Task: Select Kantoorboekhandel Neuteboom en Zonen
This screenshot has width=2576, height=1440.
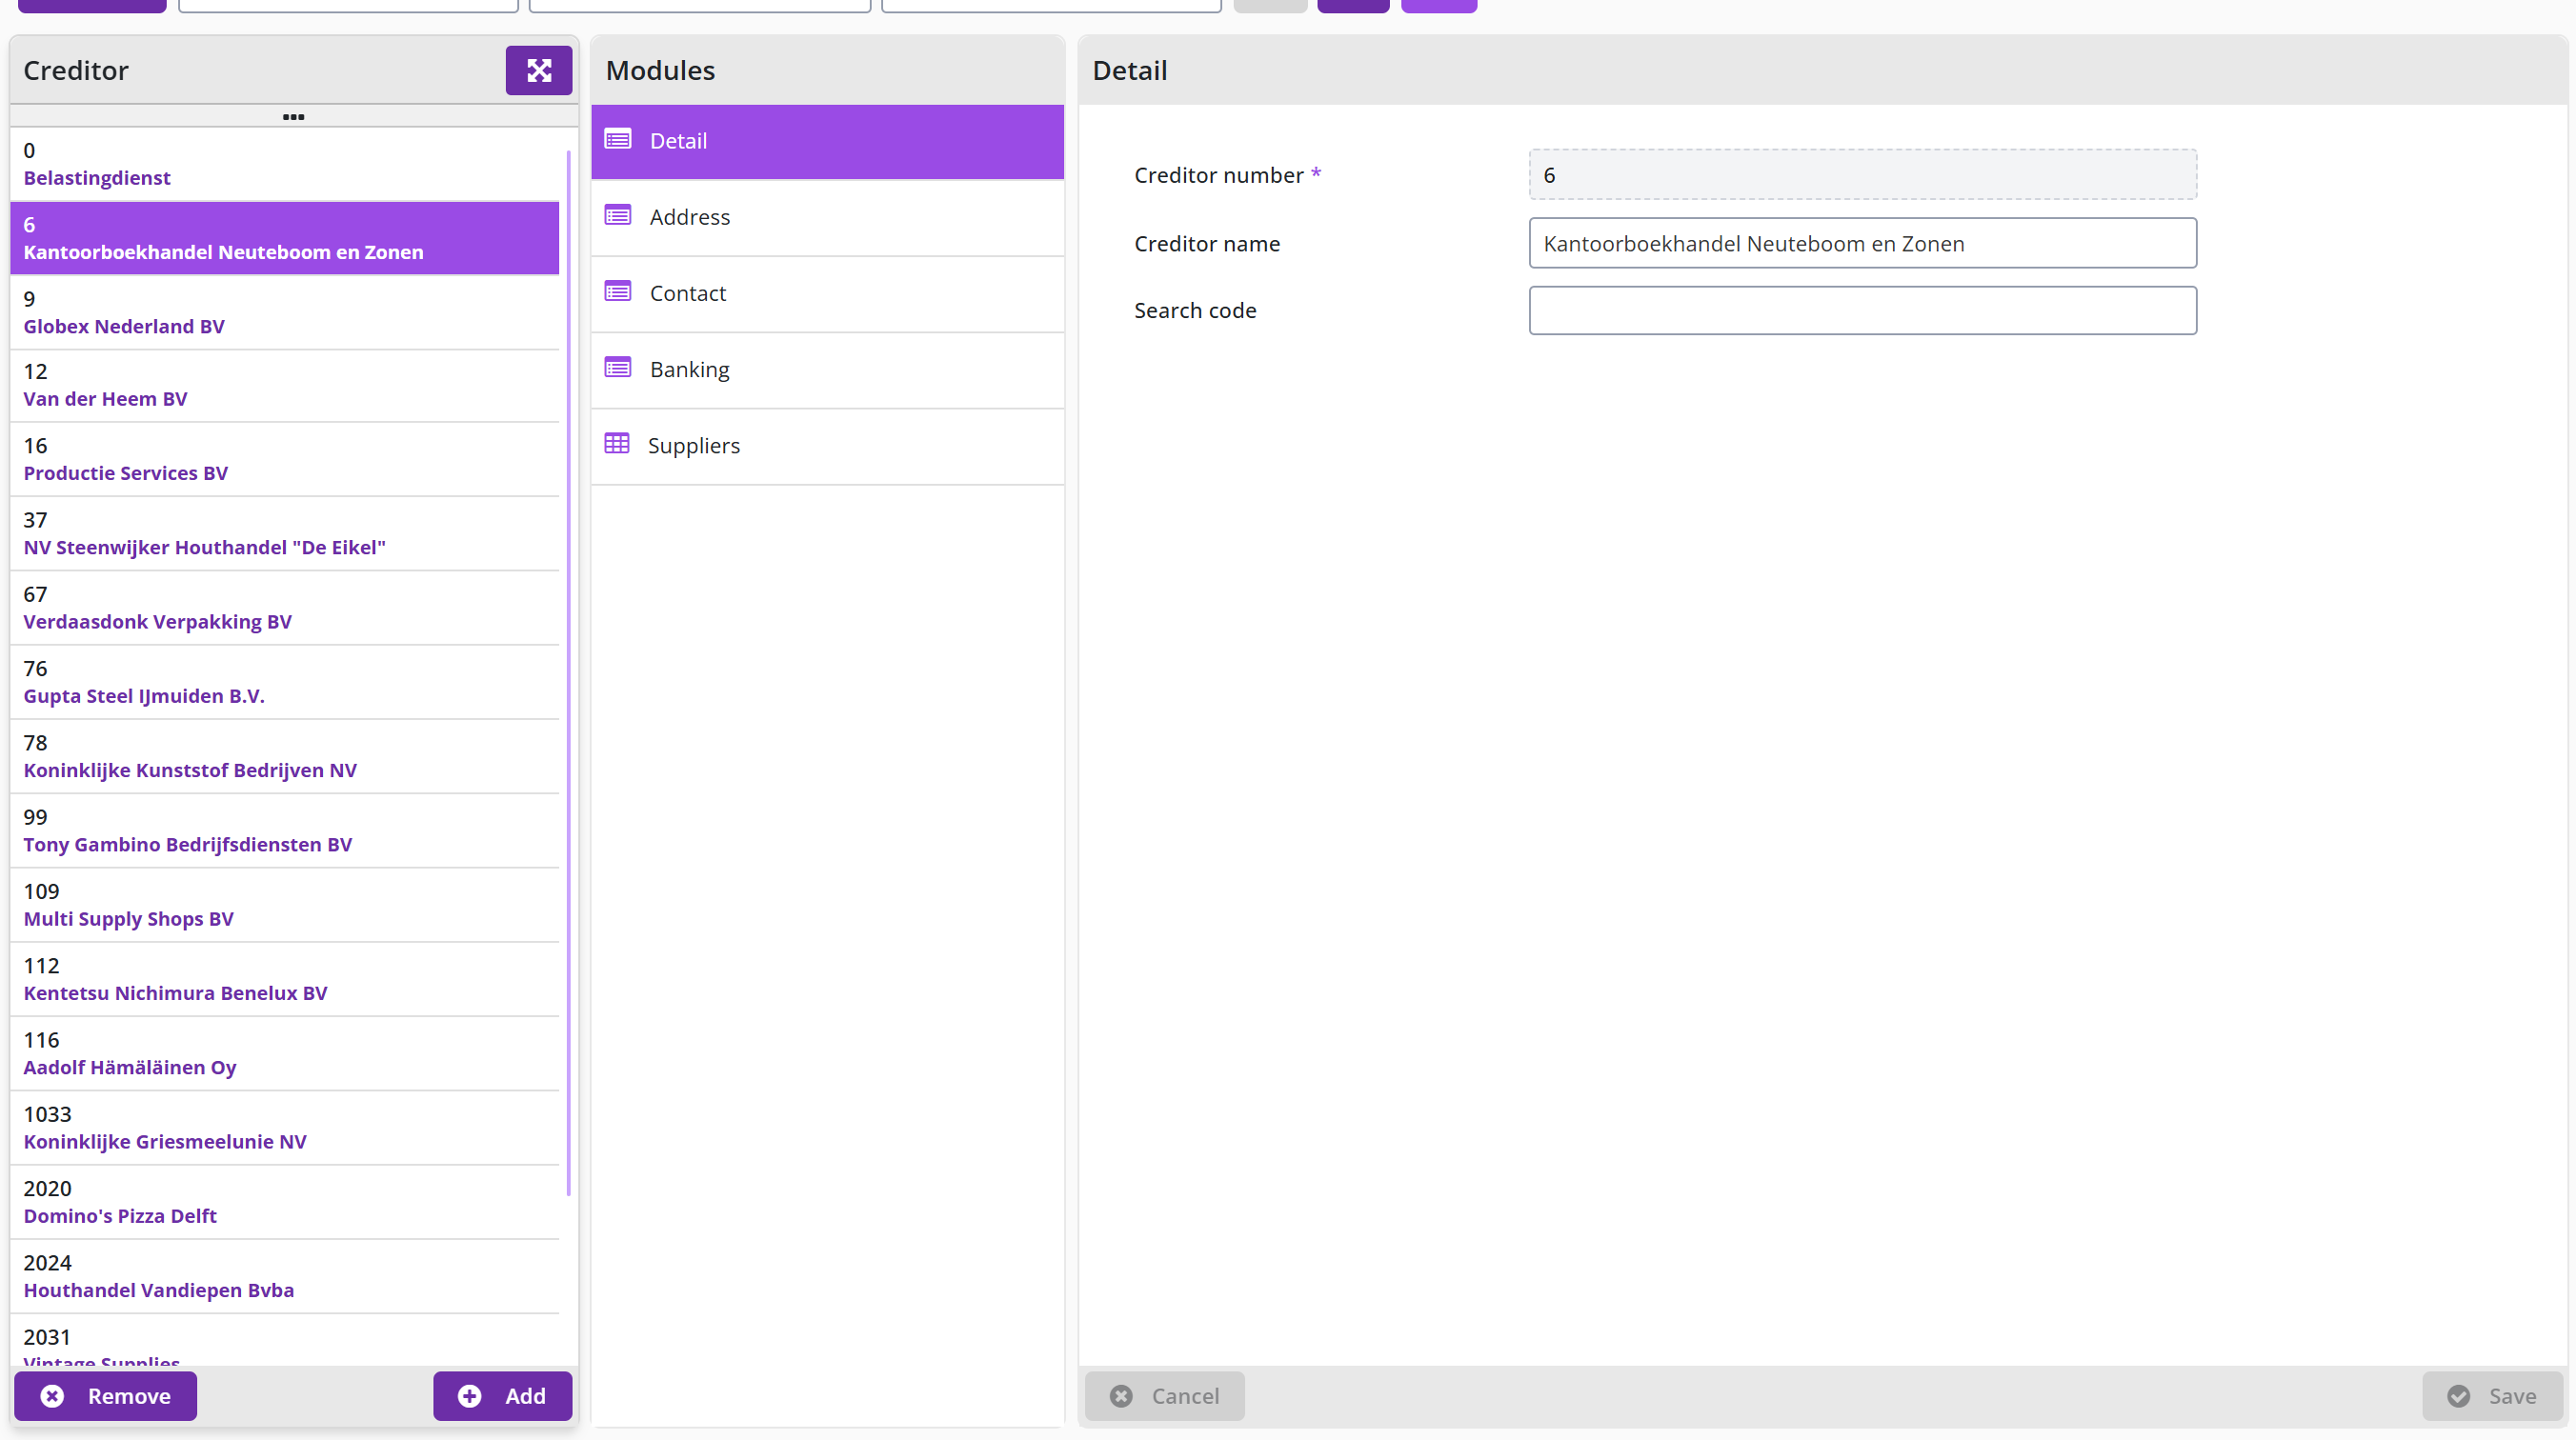Action: (285, 238)
